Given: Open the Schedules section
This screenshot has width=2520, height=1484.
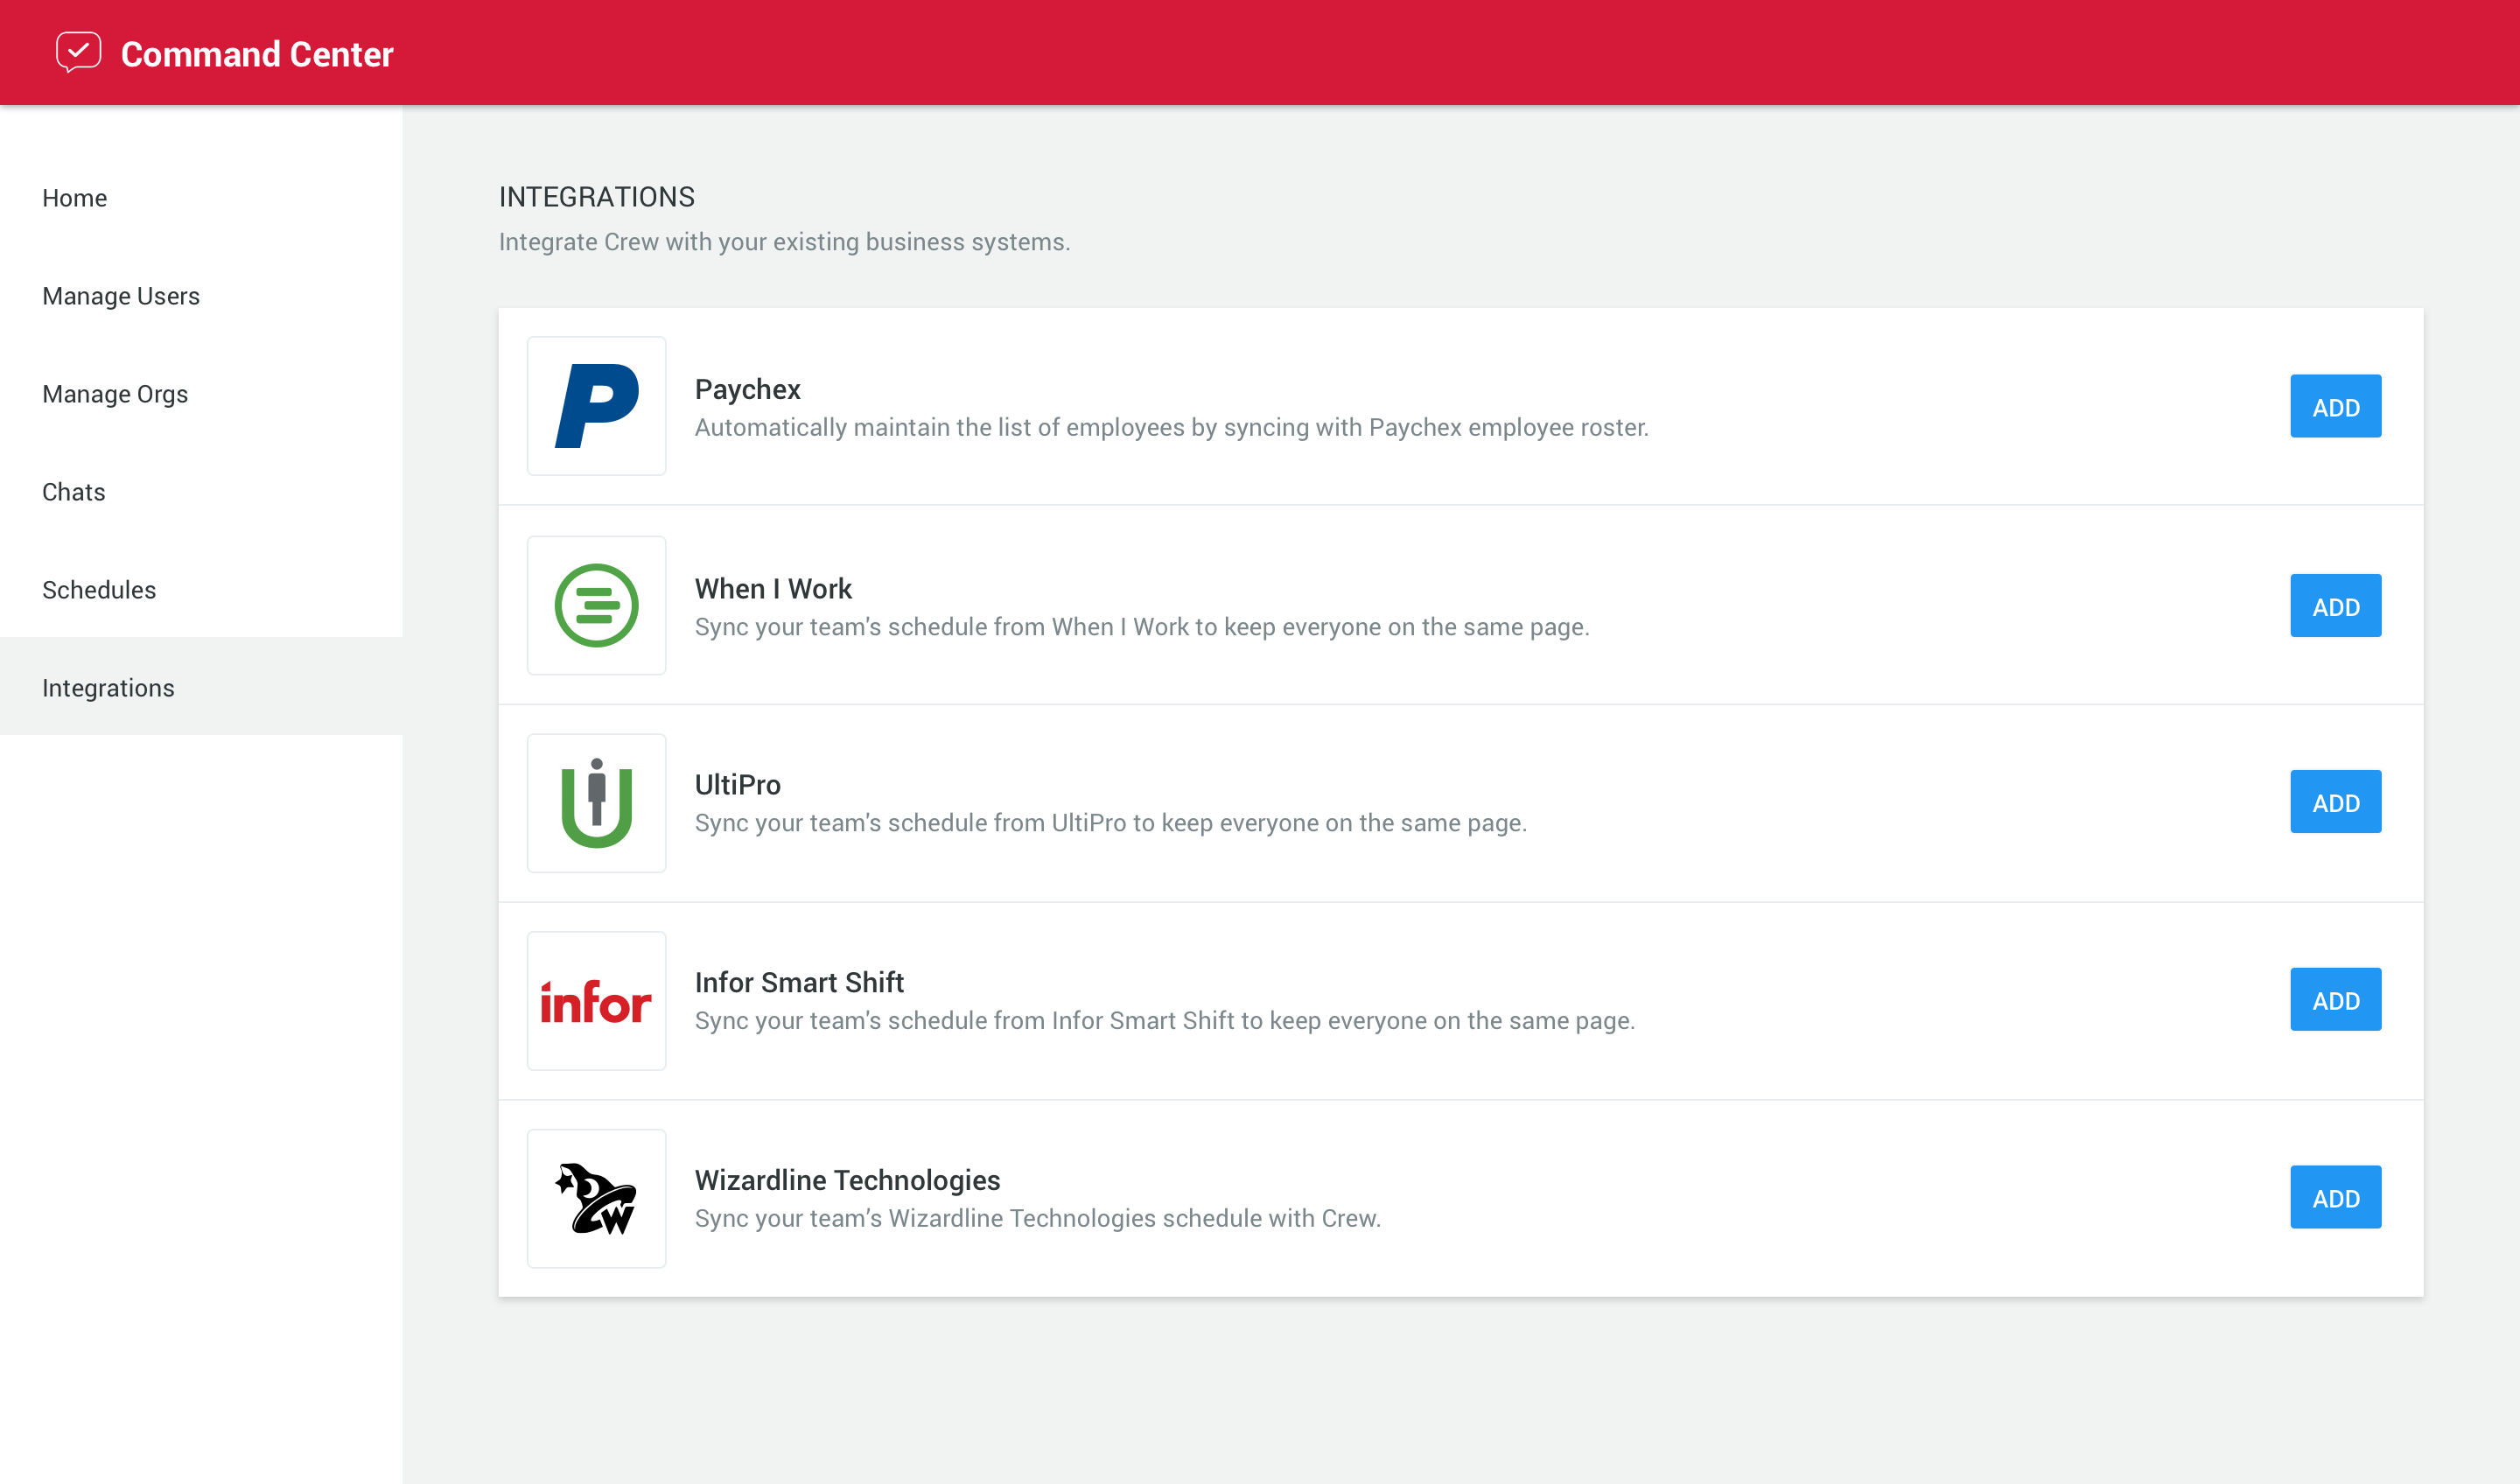Looking at the screenshot, I should click(201, 590).
